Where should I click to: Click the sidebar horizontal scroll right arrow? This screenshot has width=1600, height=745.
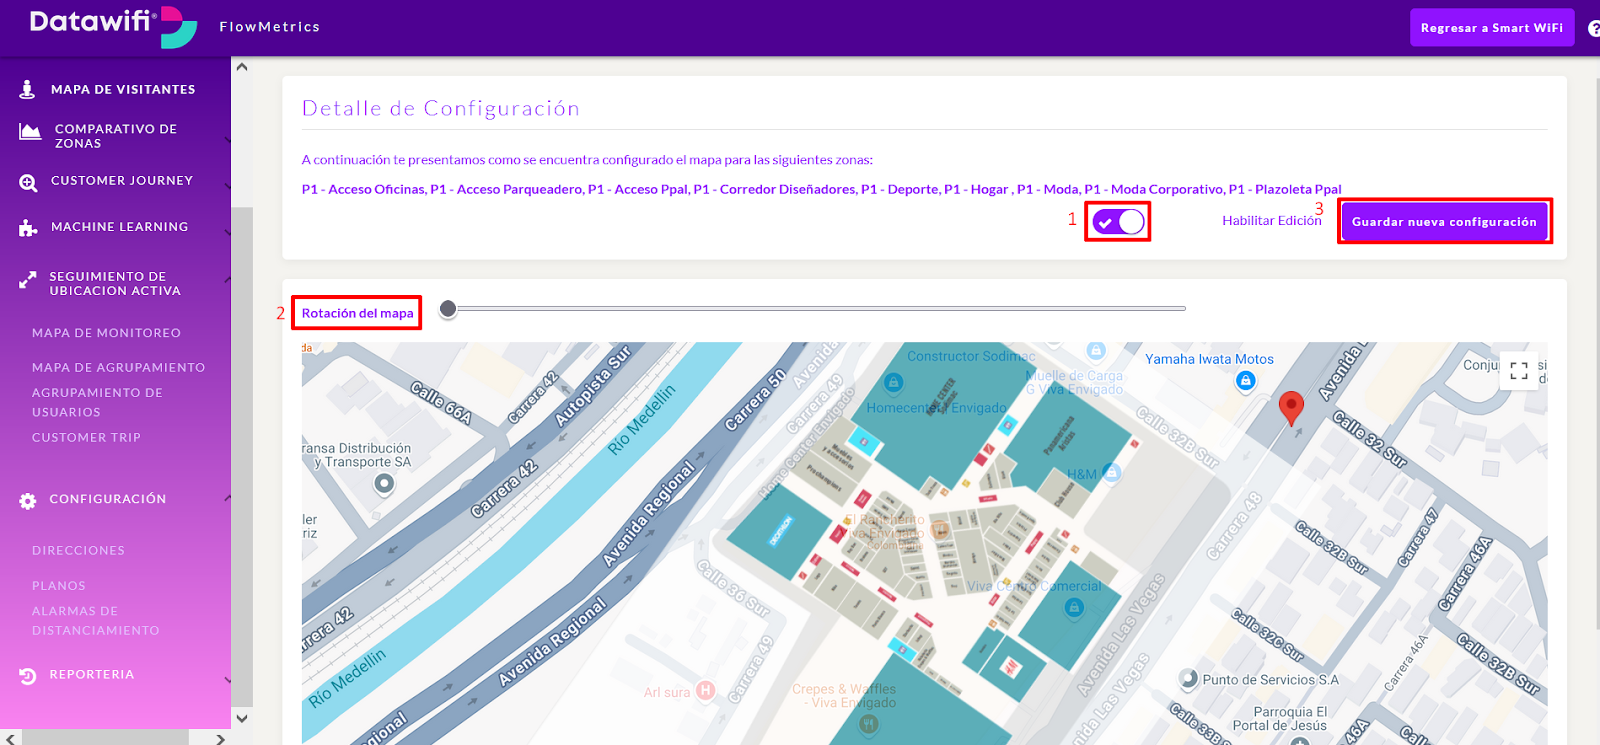tap(220, 738)
